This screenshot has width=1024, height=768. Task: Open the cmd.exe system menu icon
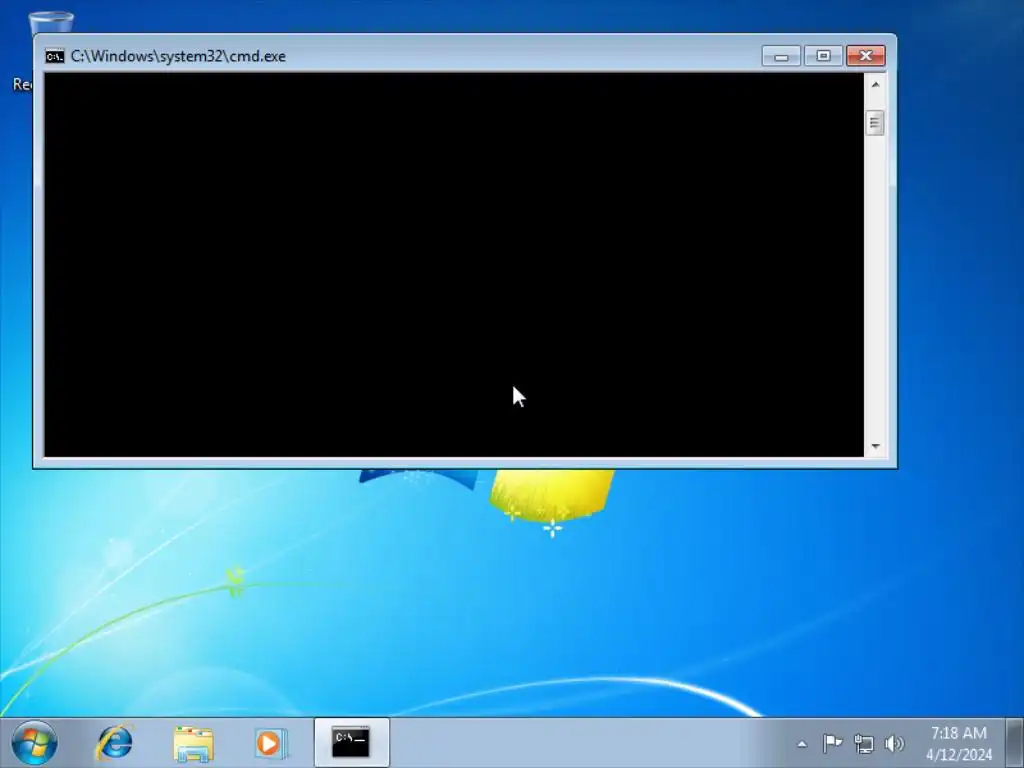click(x=55, y=56)
